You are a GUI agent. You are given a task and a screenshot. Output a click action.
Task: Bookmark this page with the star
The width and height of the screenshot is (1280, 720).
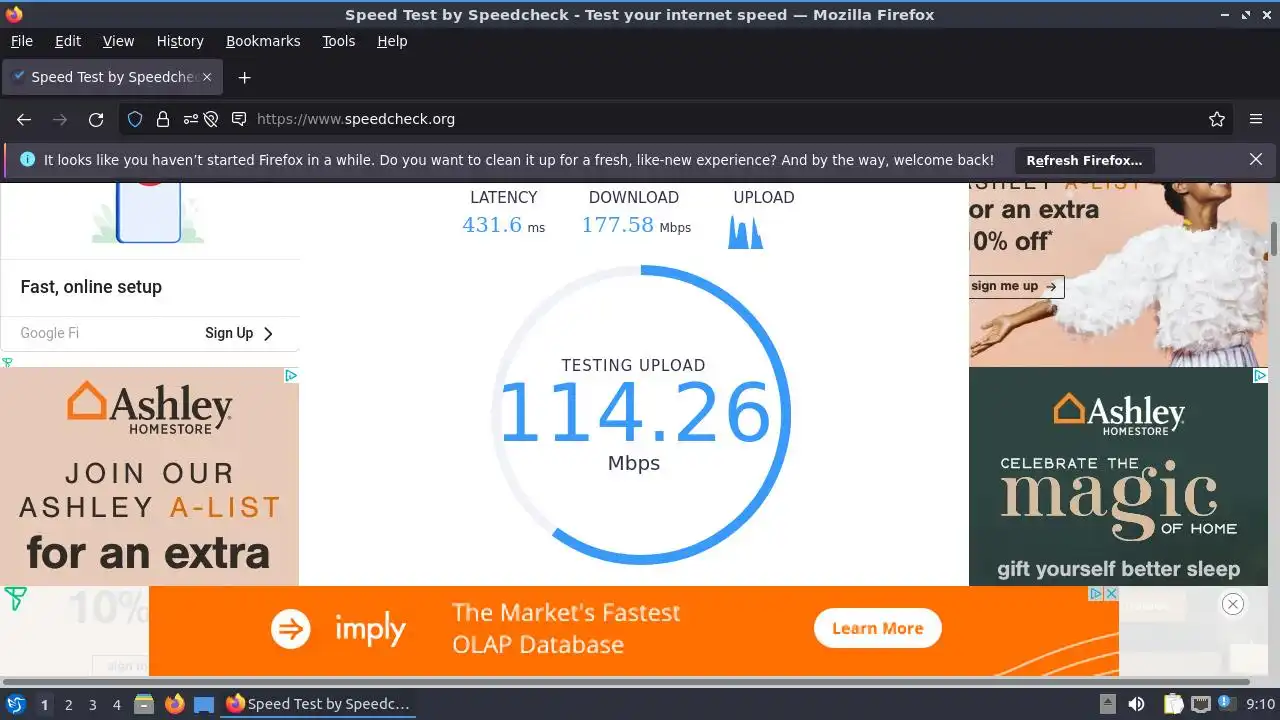1217,119
